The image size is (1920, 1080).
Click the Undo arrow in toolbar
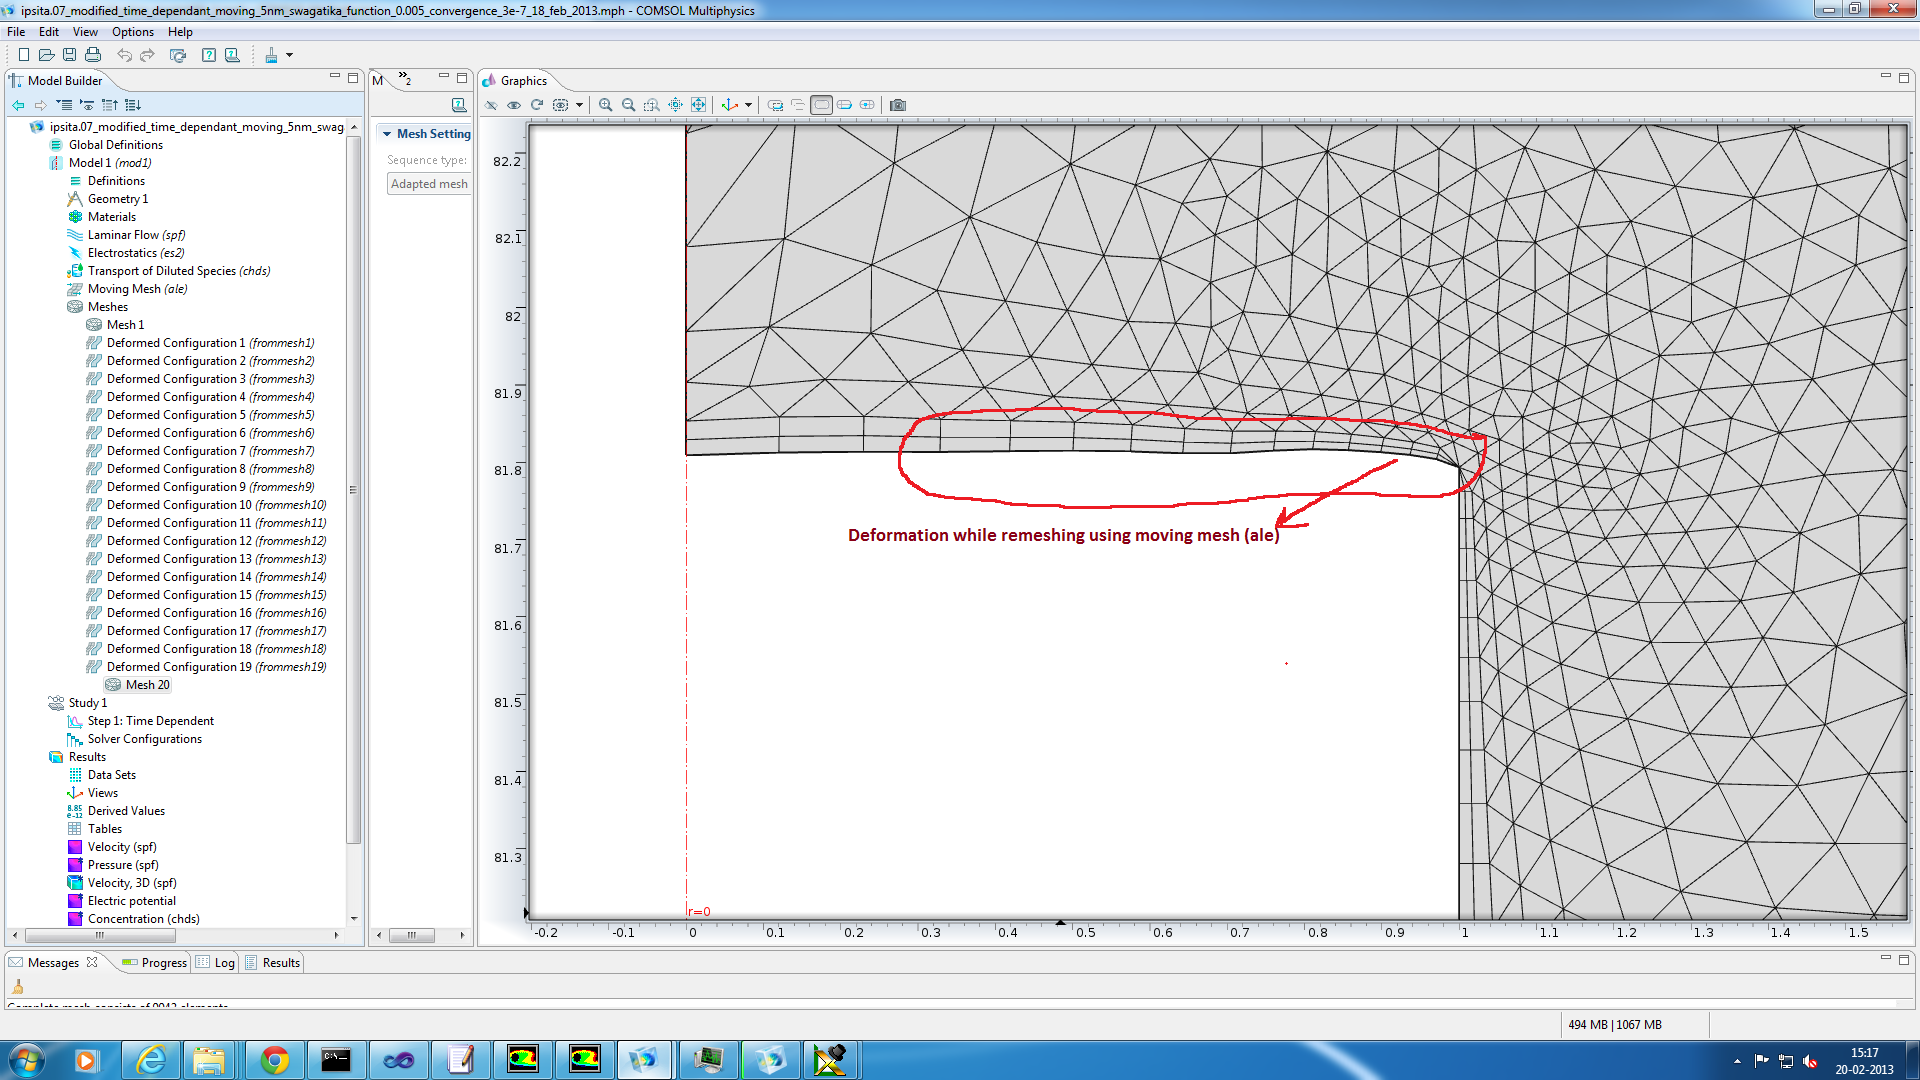click(124, 55)
